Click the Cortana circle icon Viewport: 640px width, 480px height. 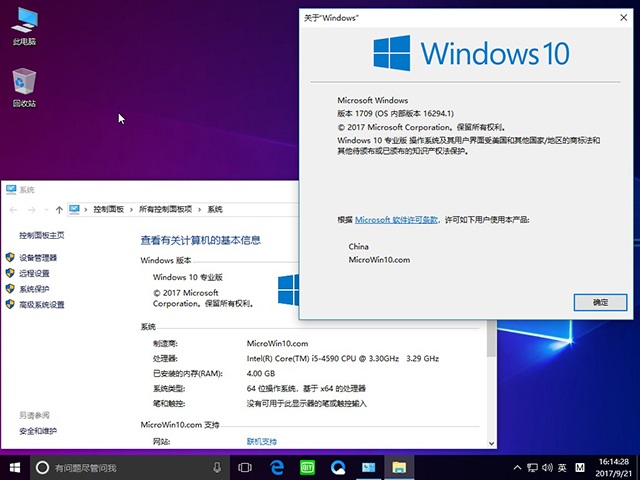click(42, 467)
